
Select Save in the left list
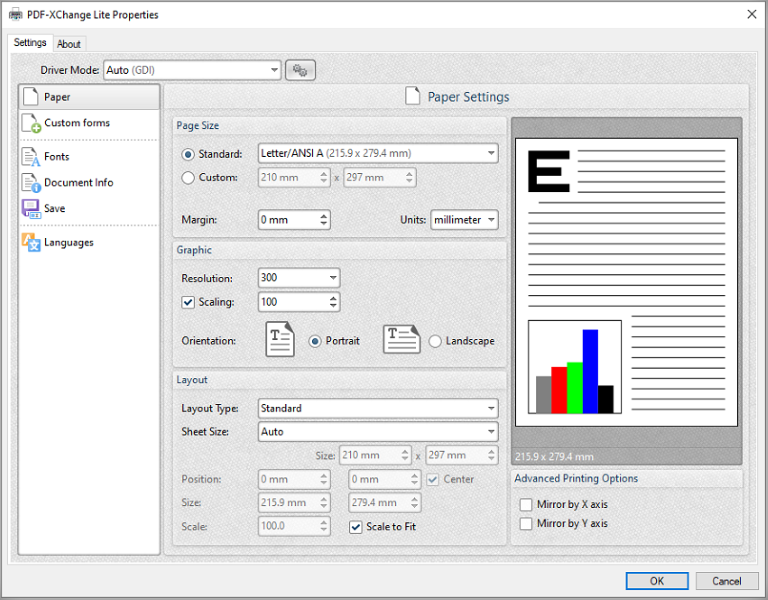(x=89, y=209)
